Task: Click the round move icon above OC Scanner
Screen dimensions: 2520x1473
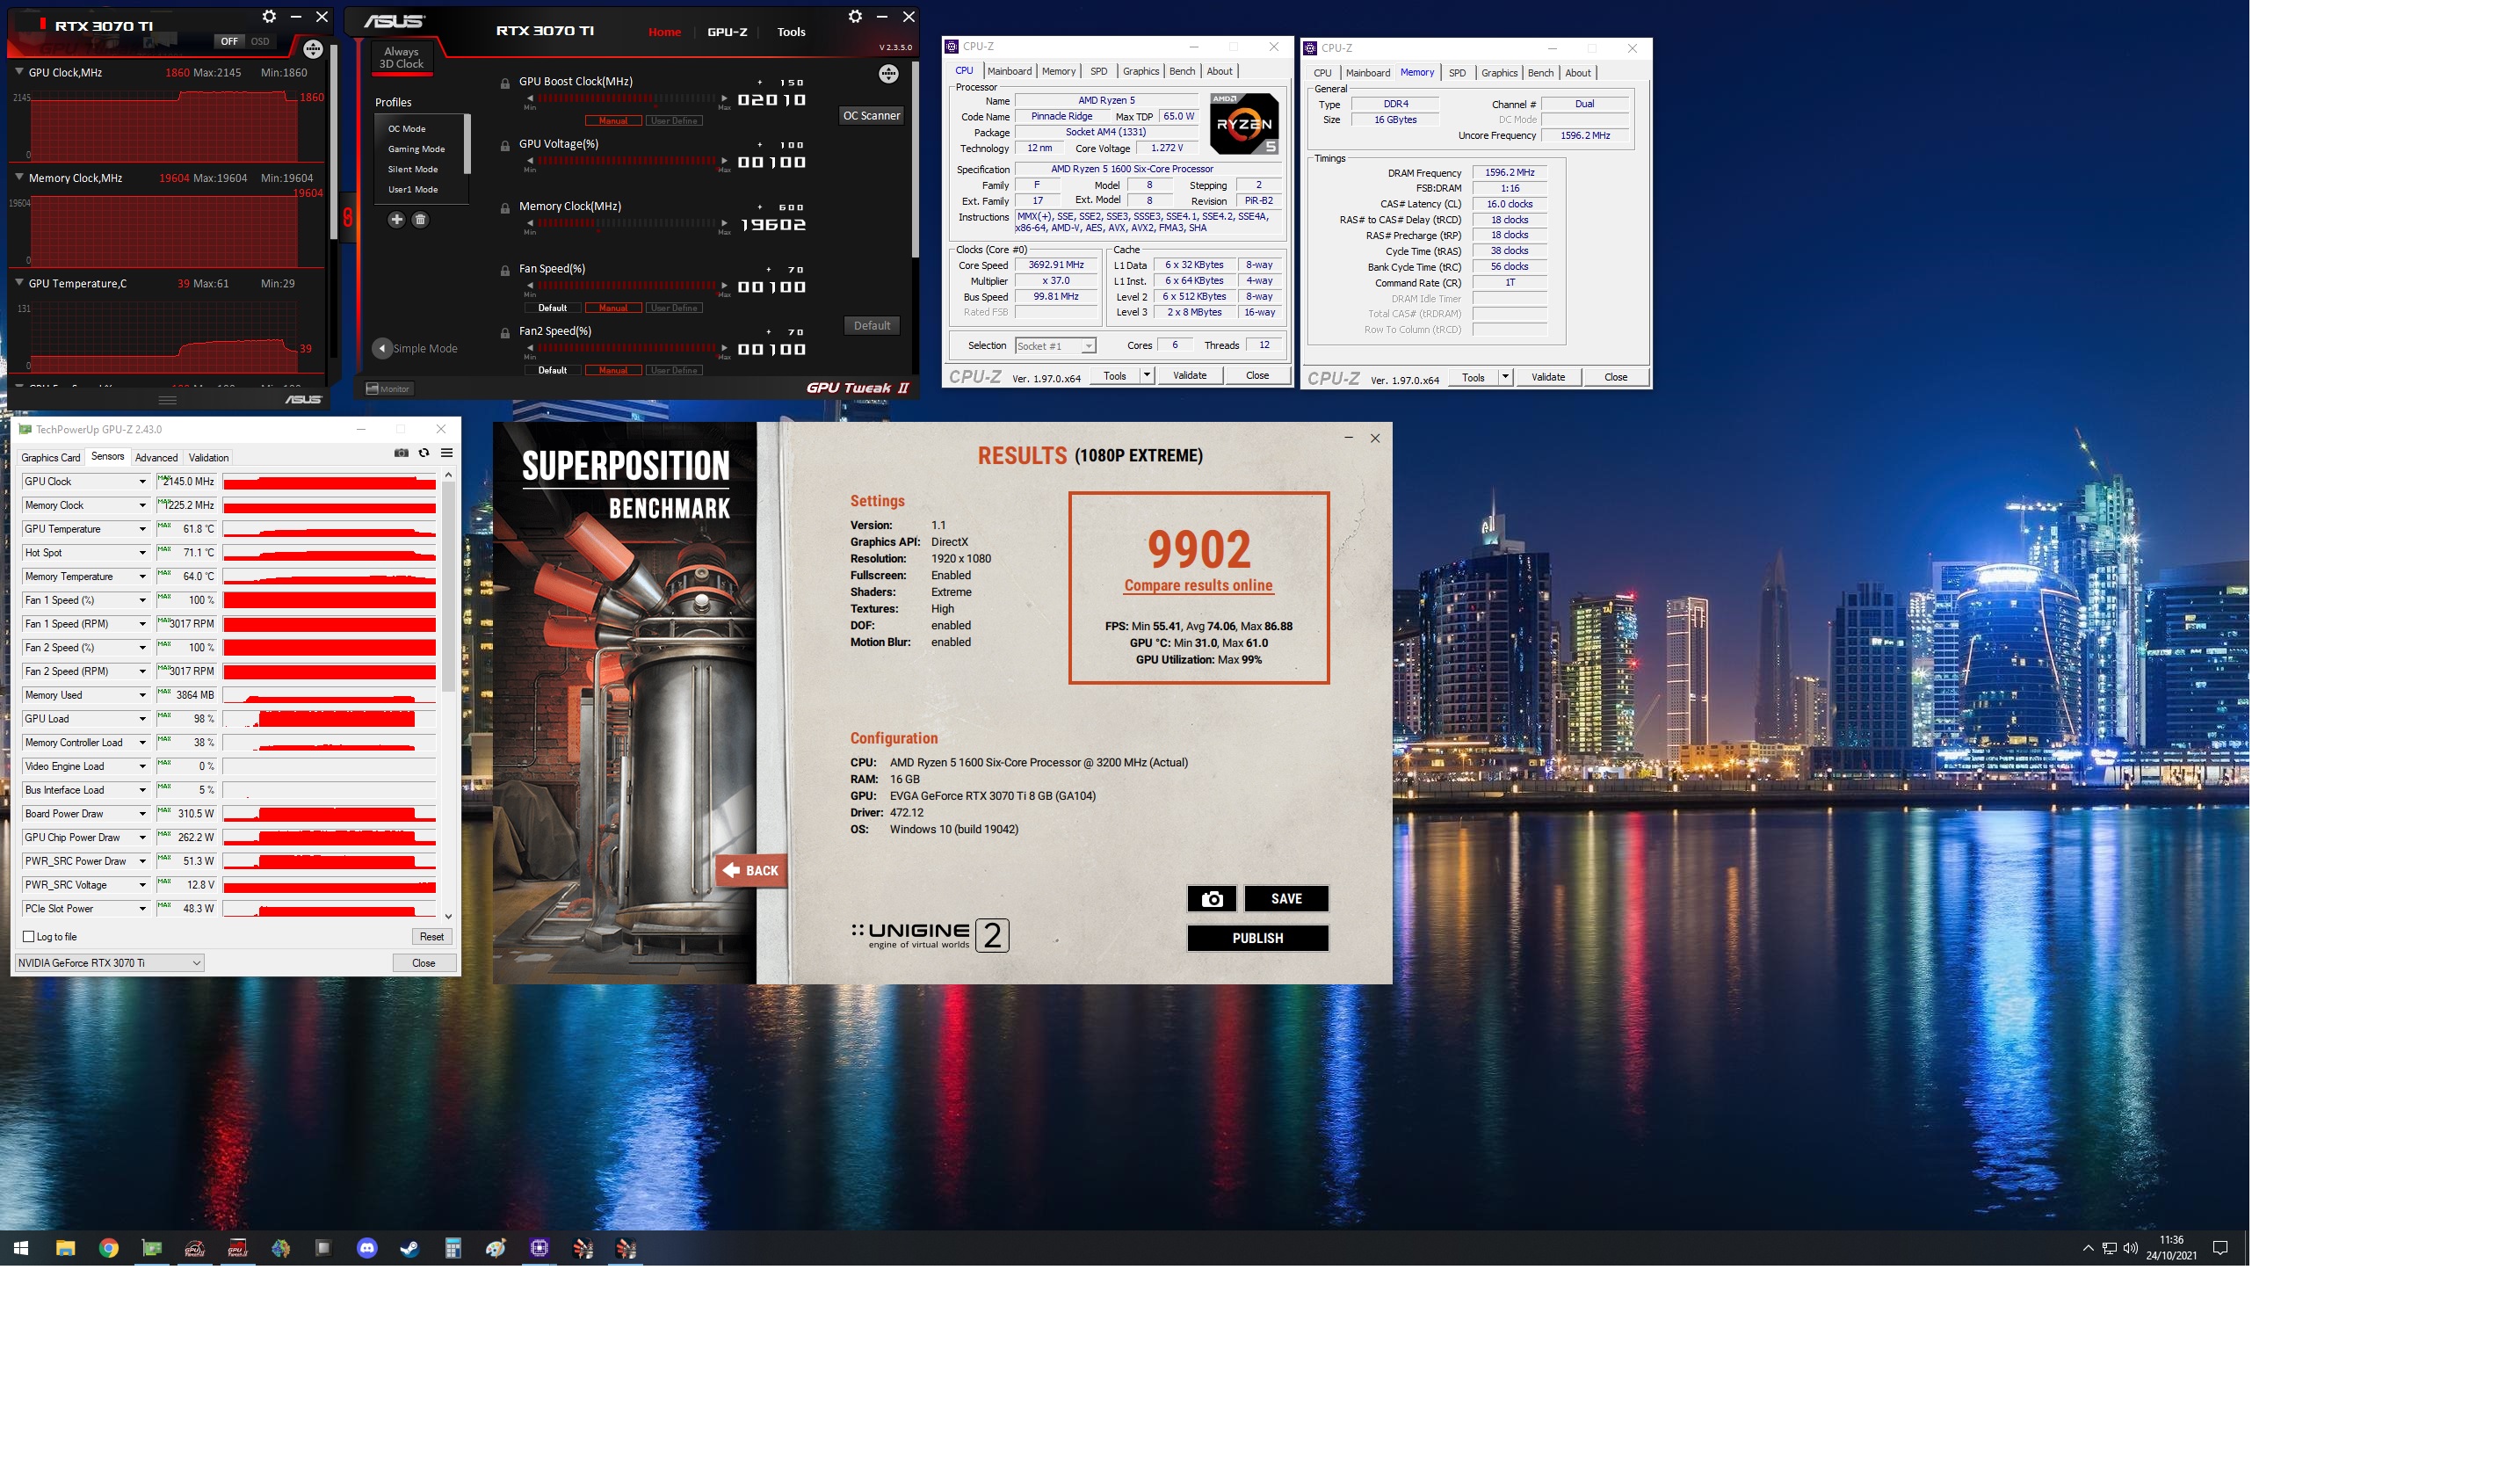Action: 888,74
